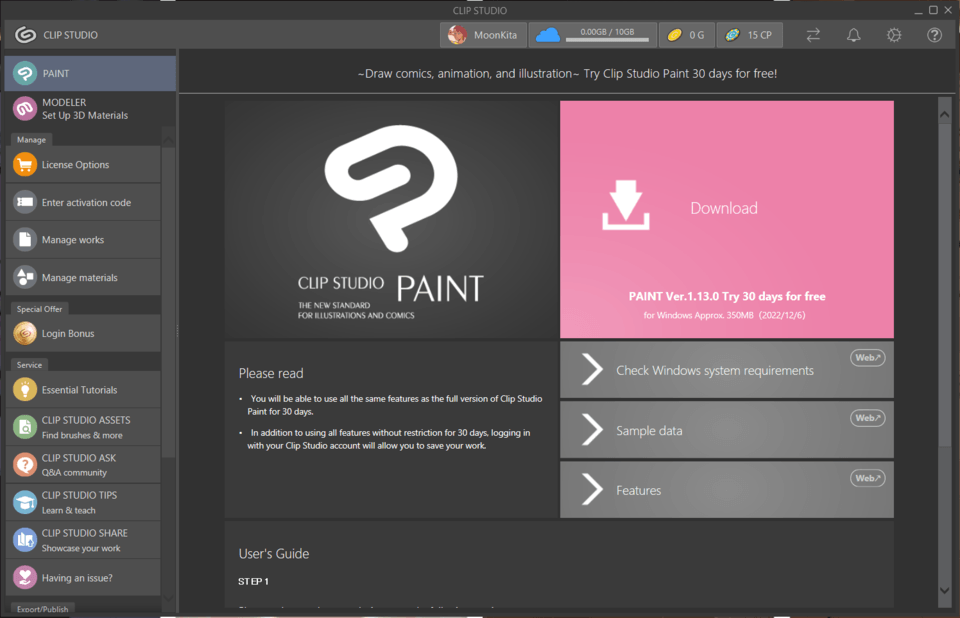Screen dimensions: 960x618
Task: Click 'Q&A community' subtitle
Action: 74,473
